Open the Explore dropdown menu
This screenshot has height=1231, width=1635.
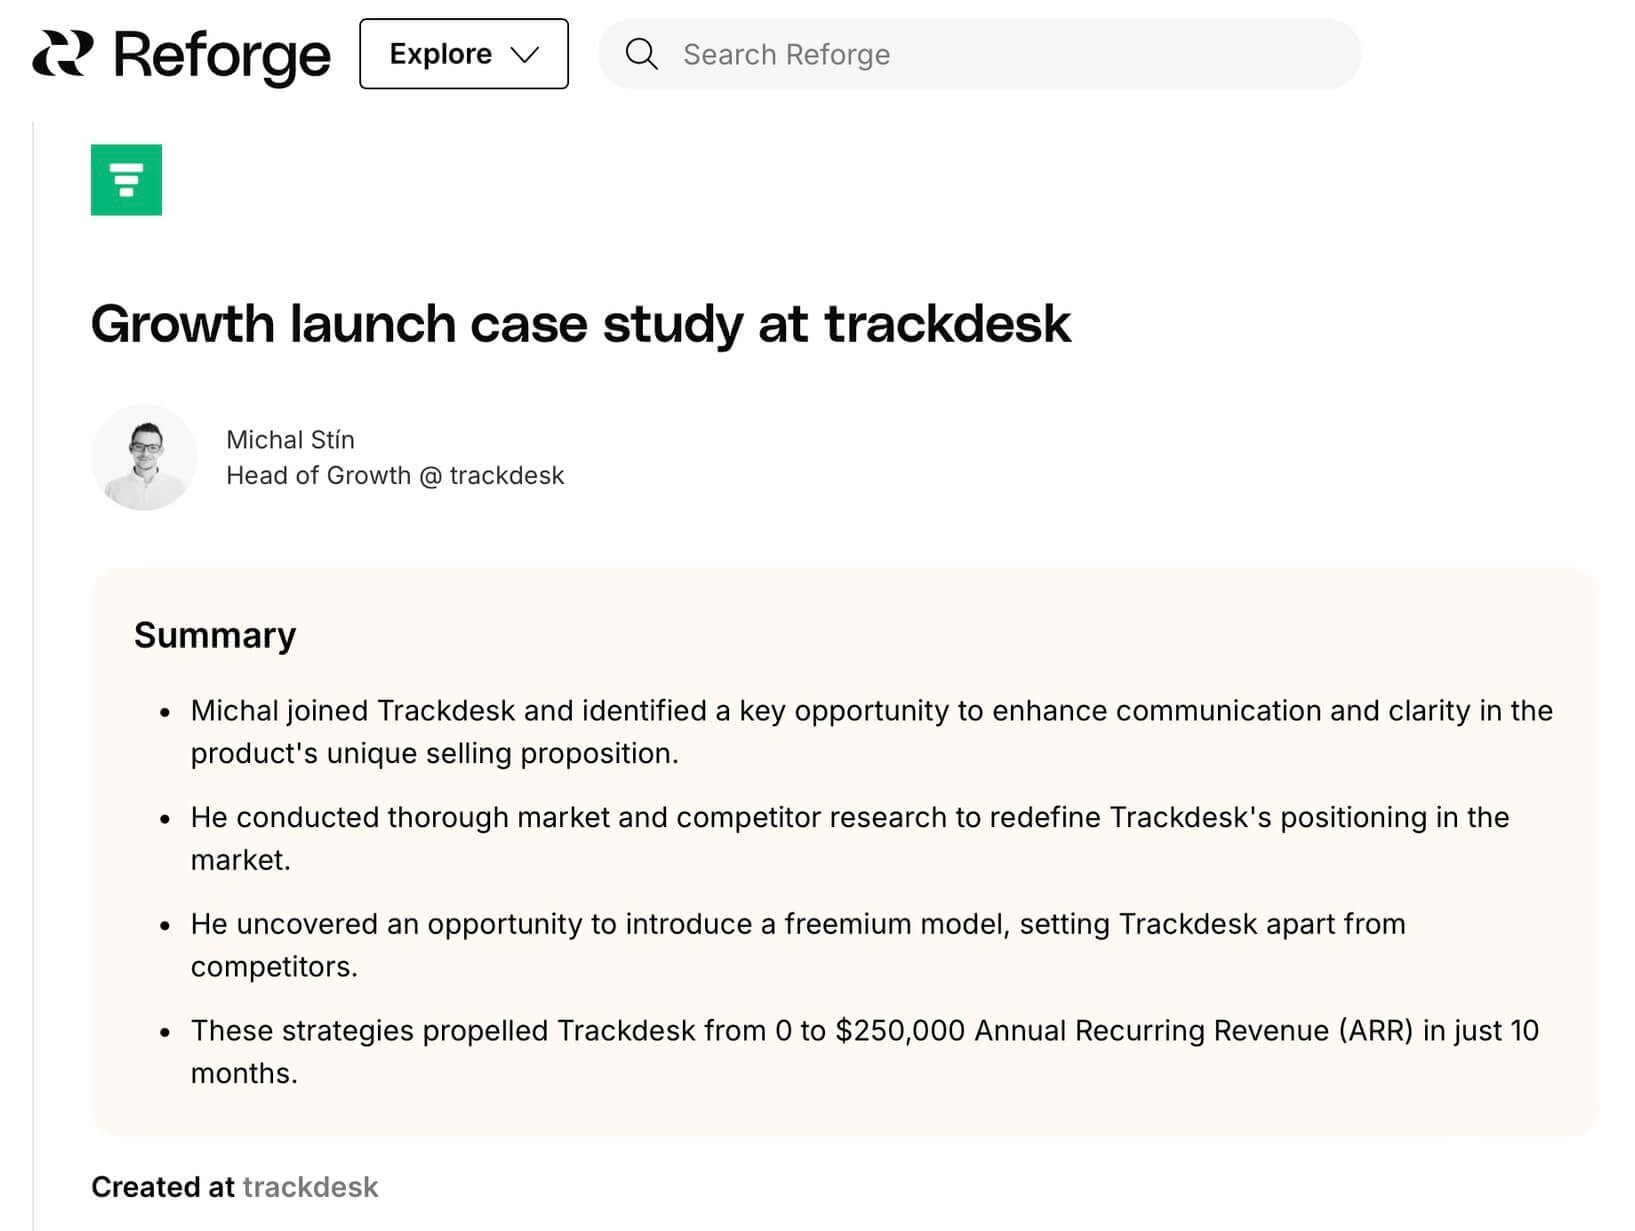(x=464, y=54)
